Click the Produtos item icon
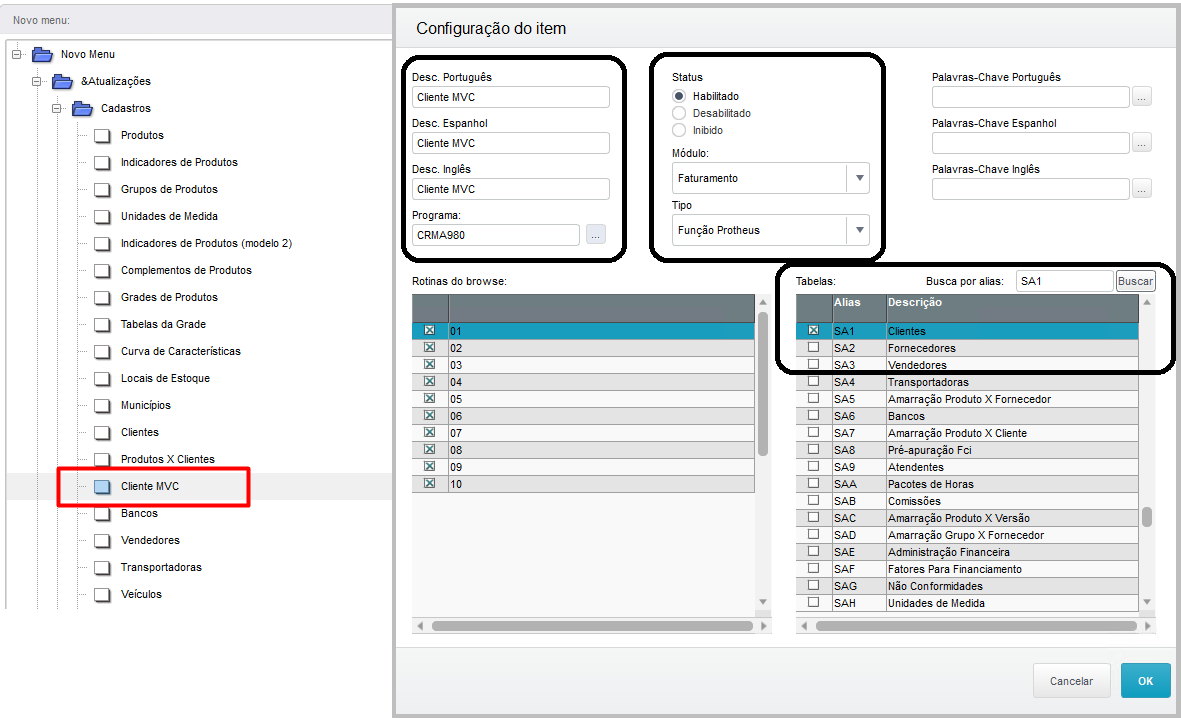 click(102, 136)
